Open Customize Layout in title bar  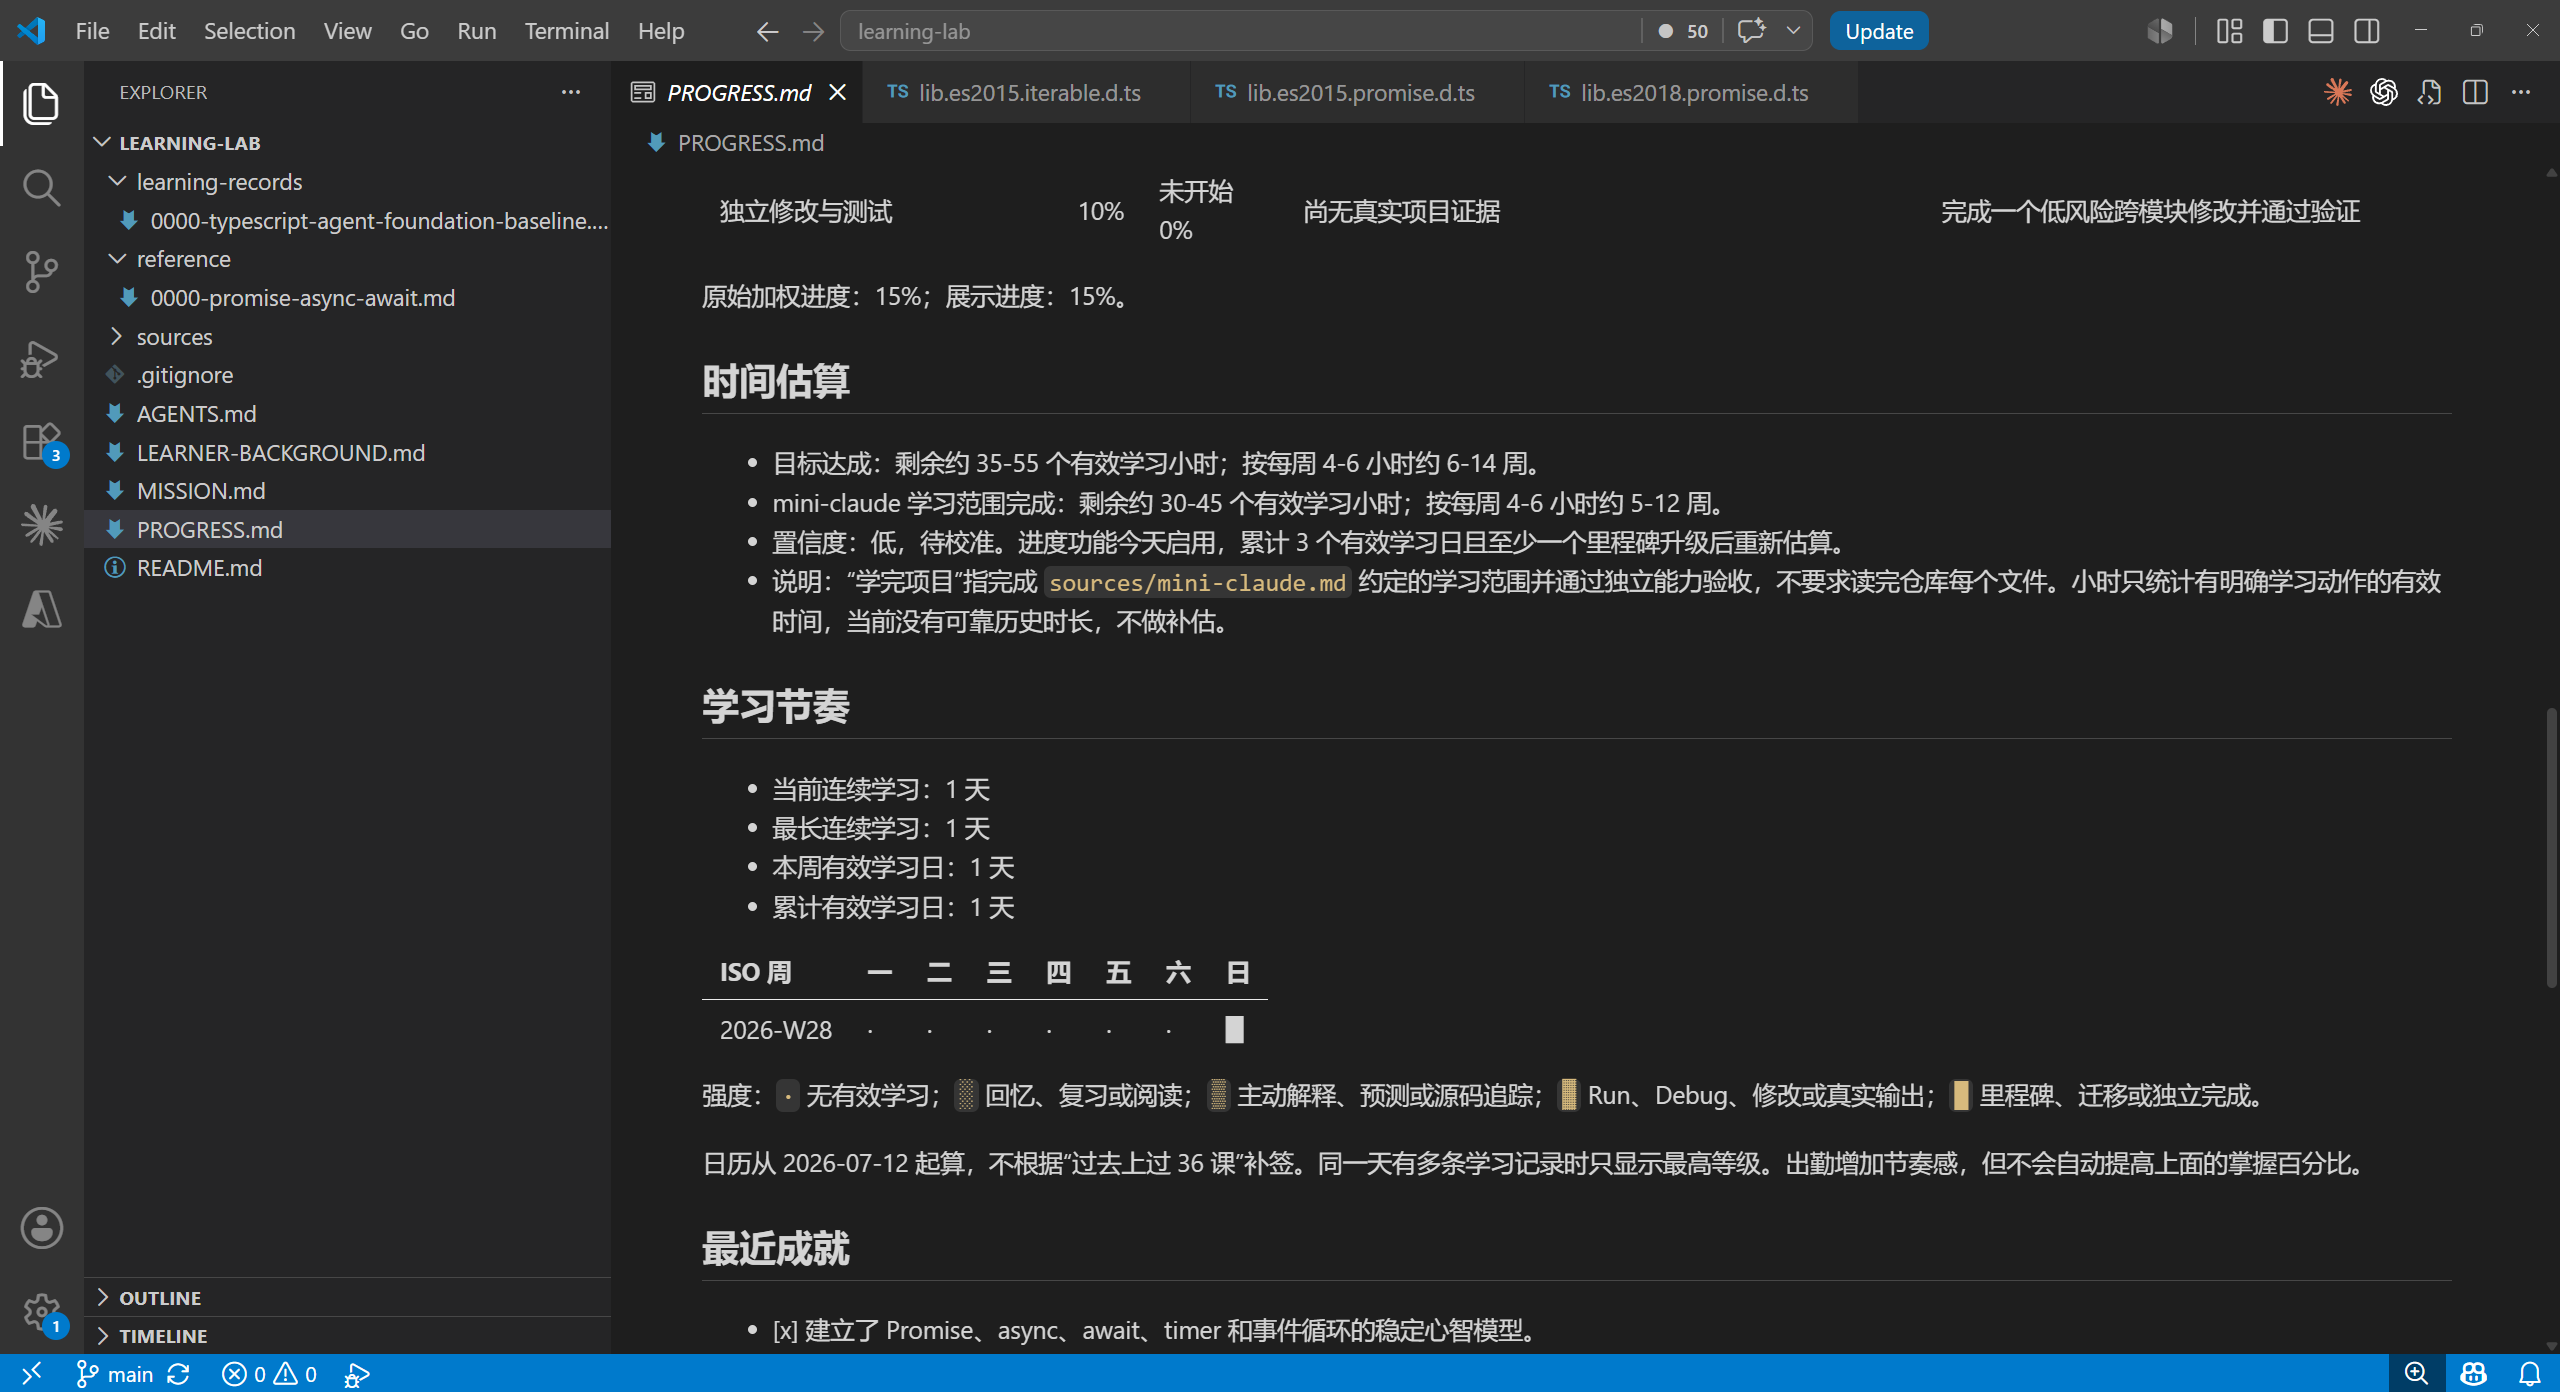[x=2229, y=31]
